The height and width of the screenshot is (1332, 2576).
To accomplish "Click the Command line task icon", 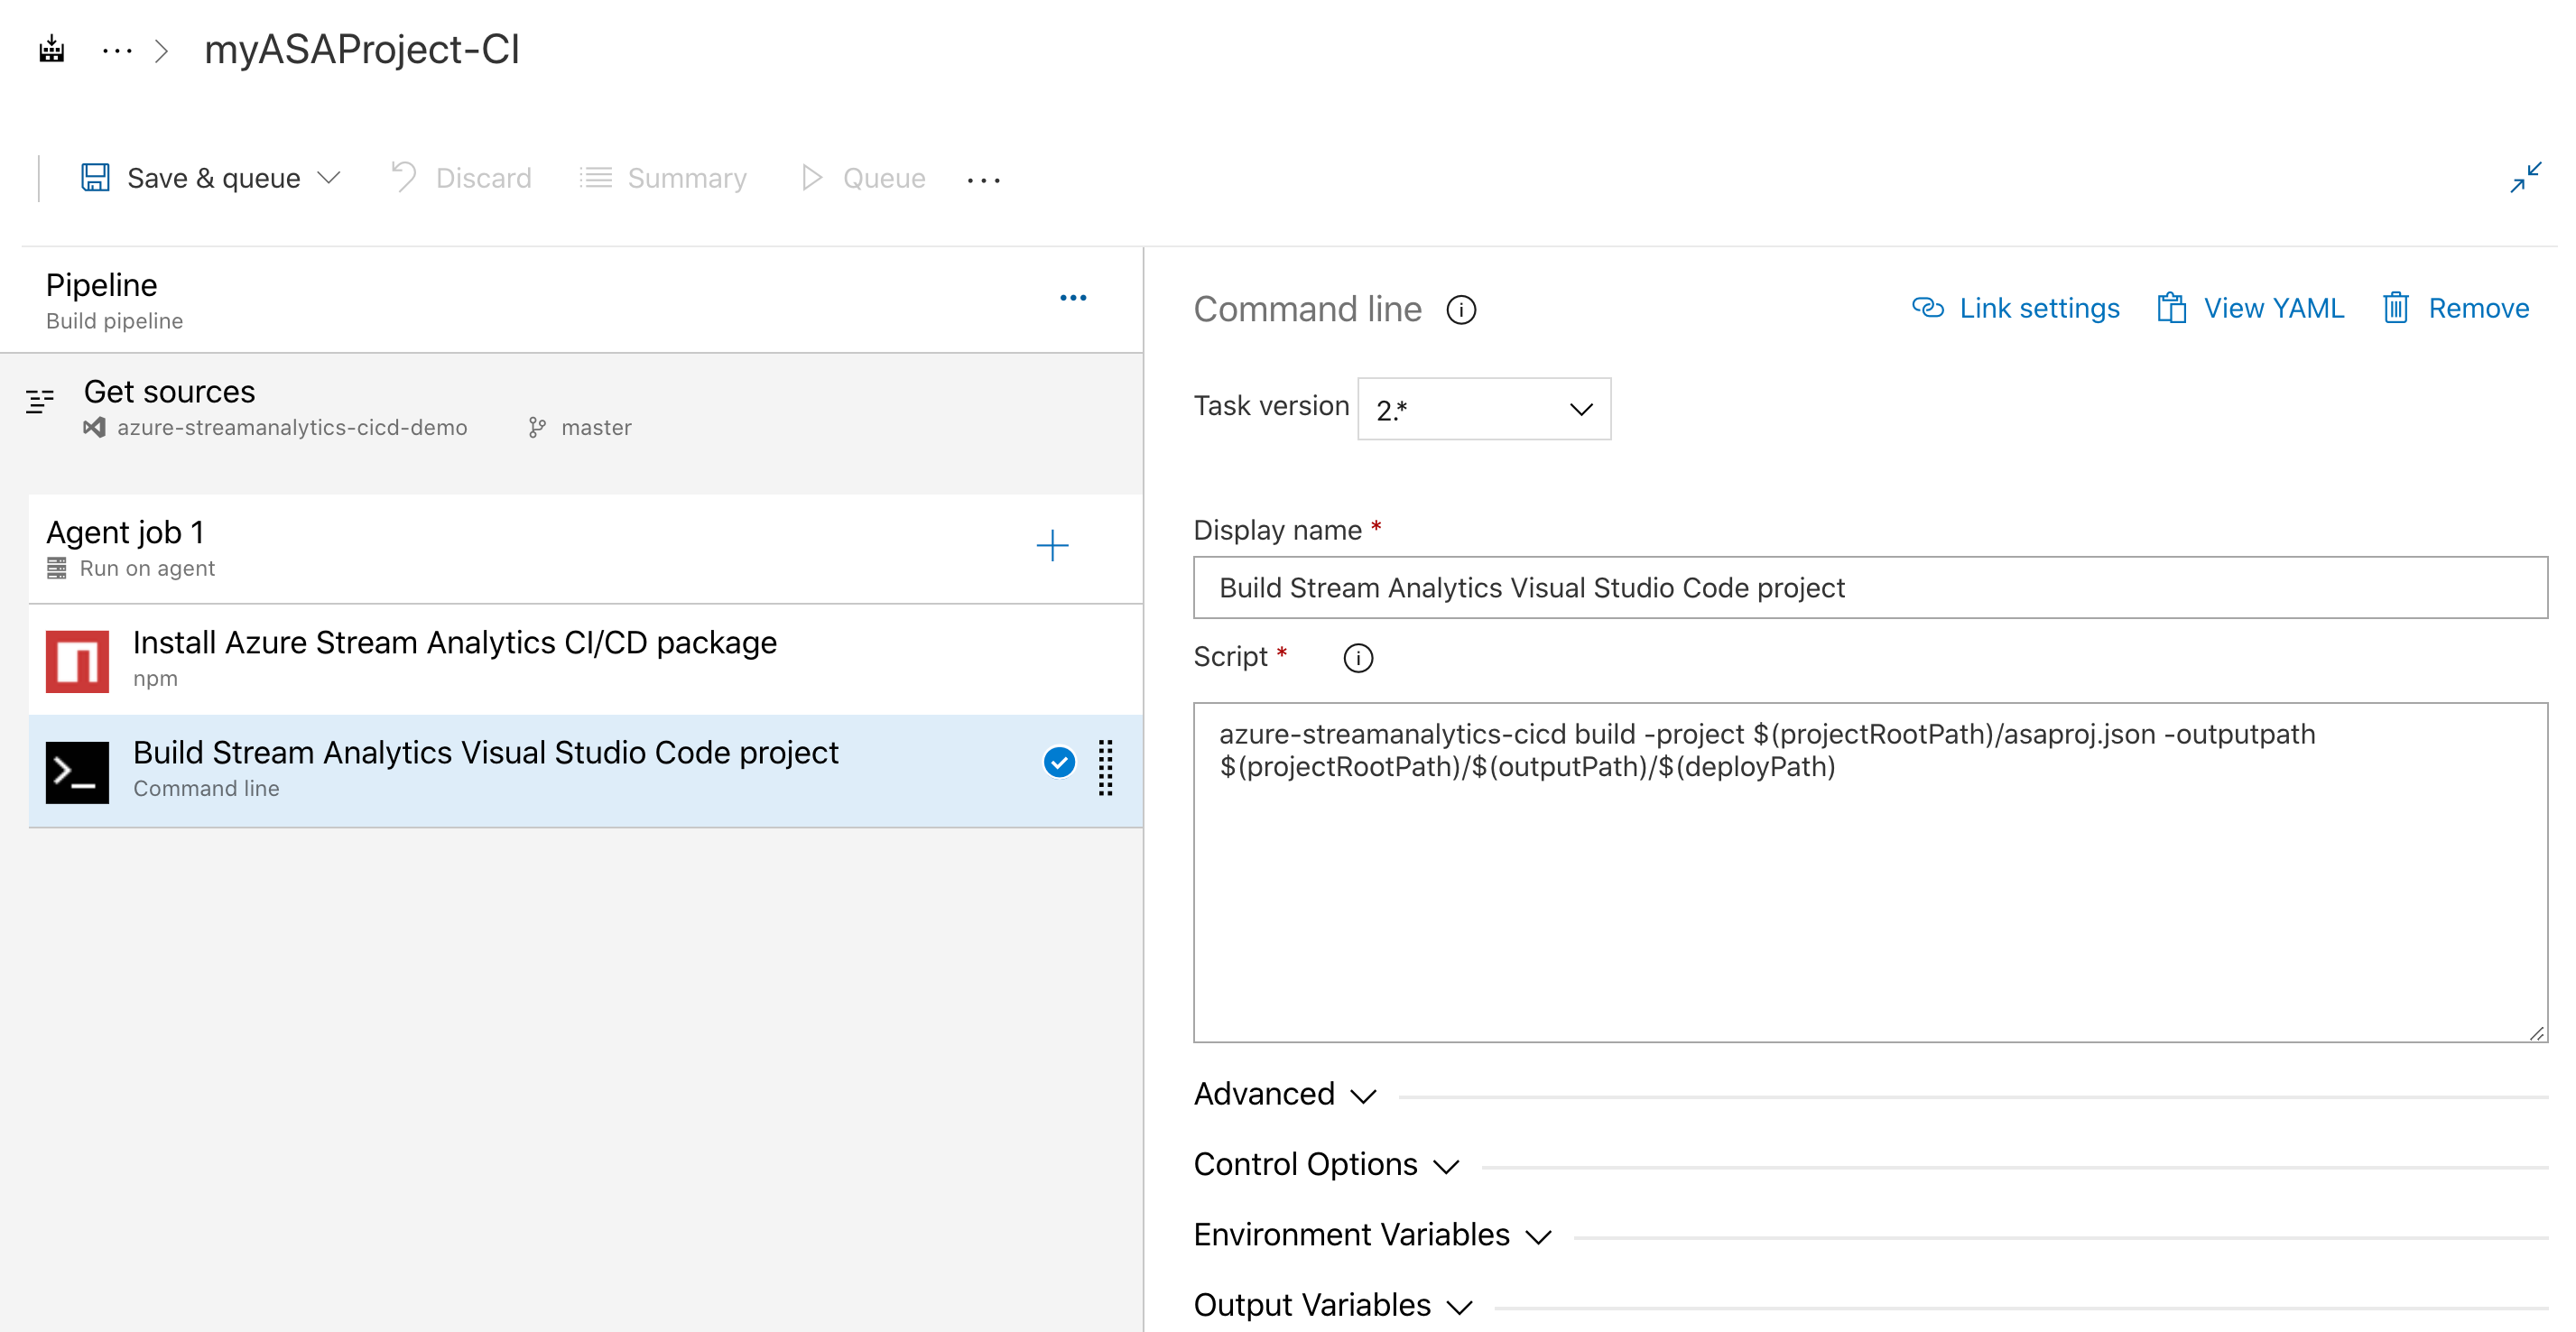I will (x=79, y=766).
